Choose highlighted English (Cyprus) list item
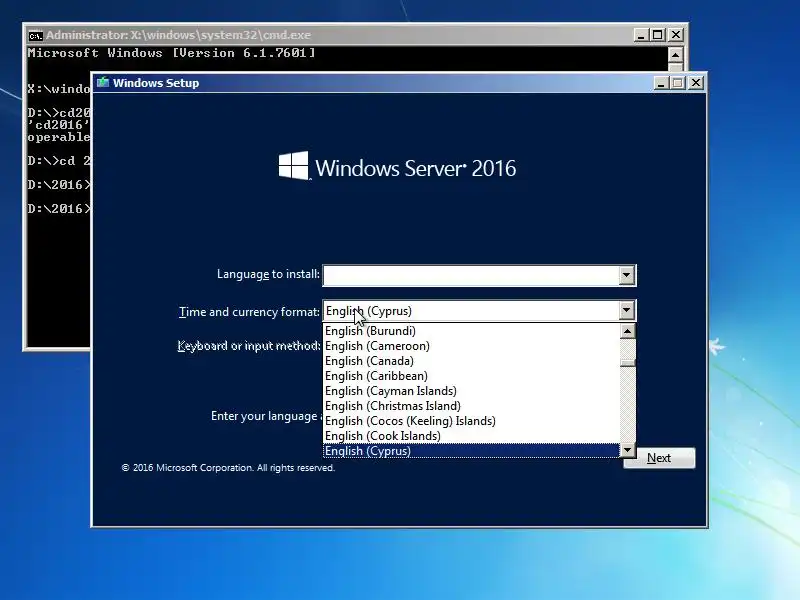800x600 pixels. coord(472,451)
